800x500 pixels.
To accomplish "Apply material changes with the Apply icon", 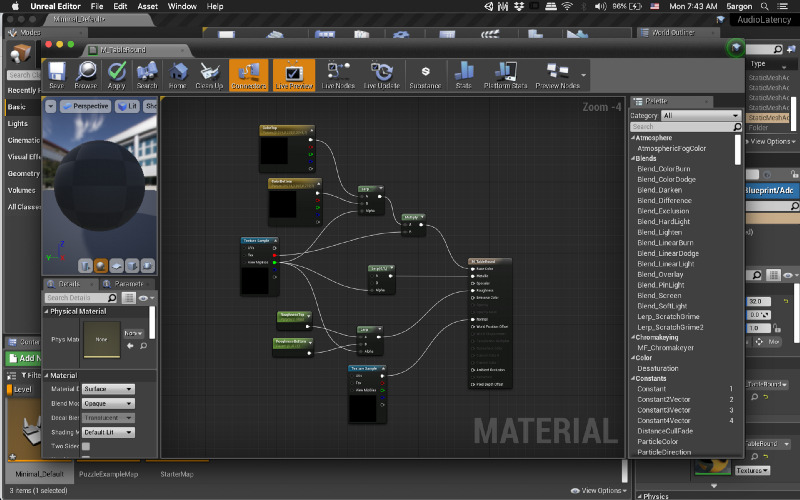I will pos(117,74).
